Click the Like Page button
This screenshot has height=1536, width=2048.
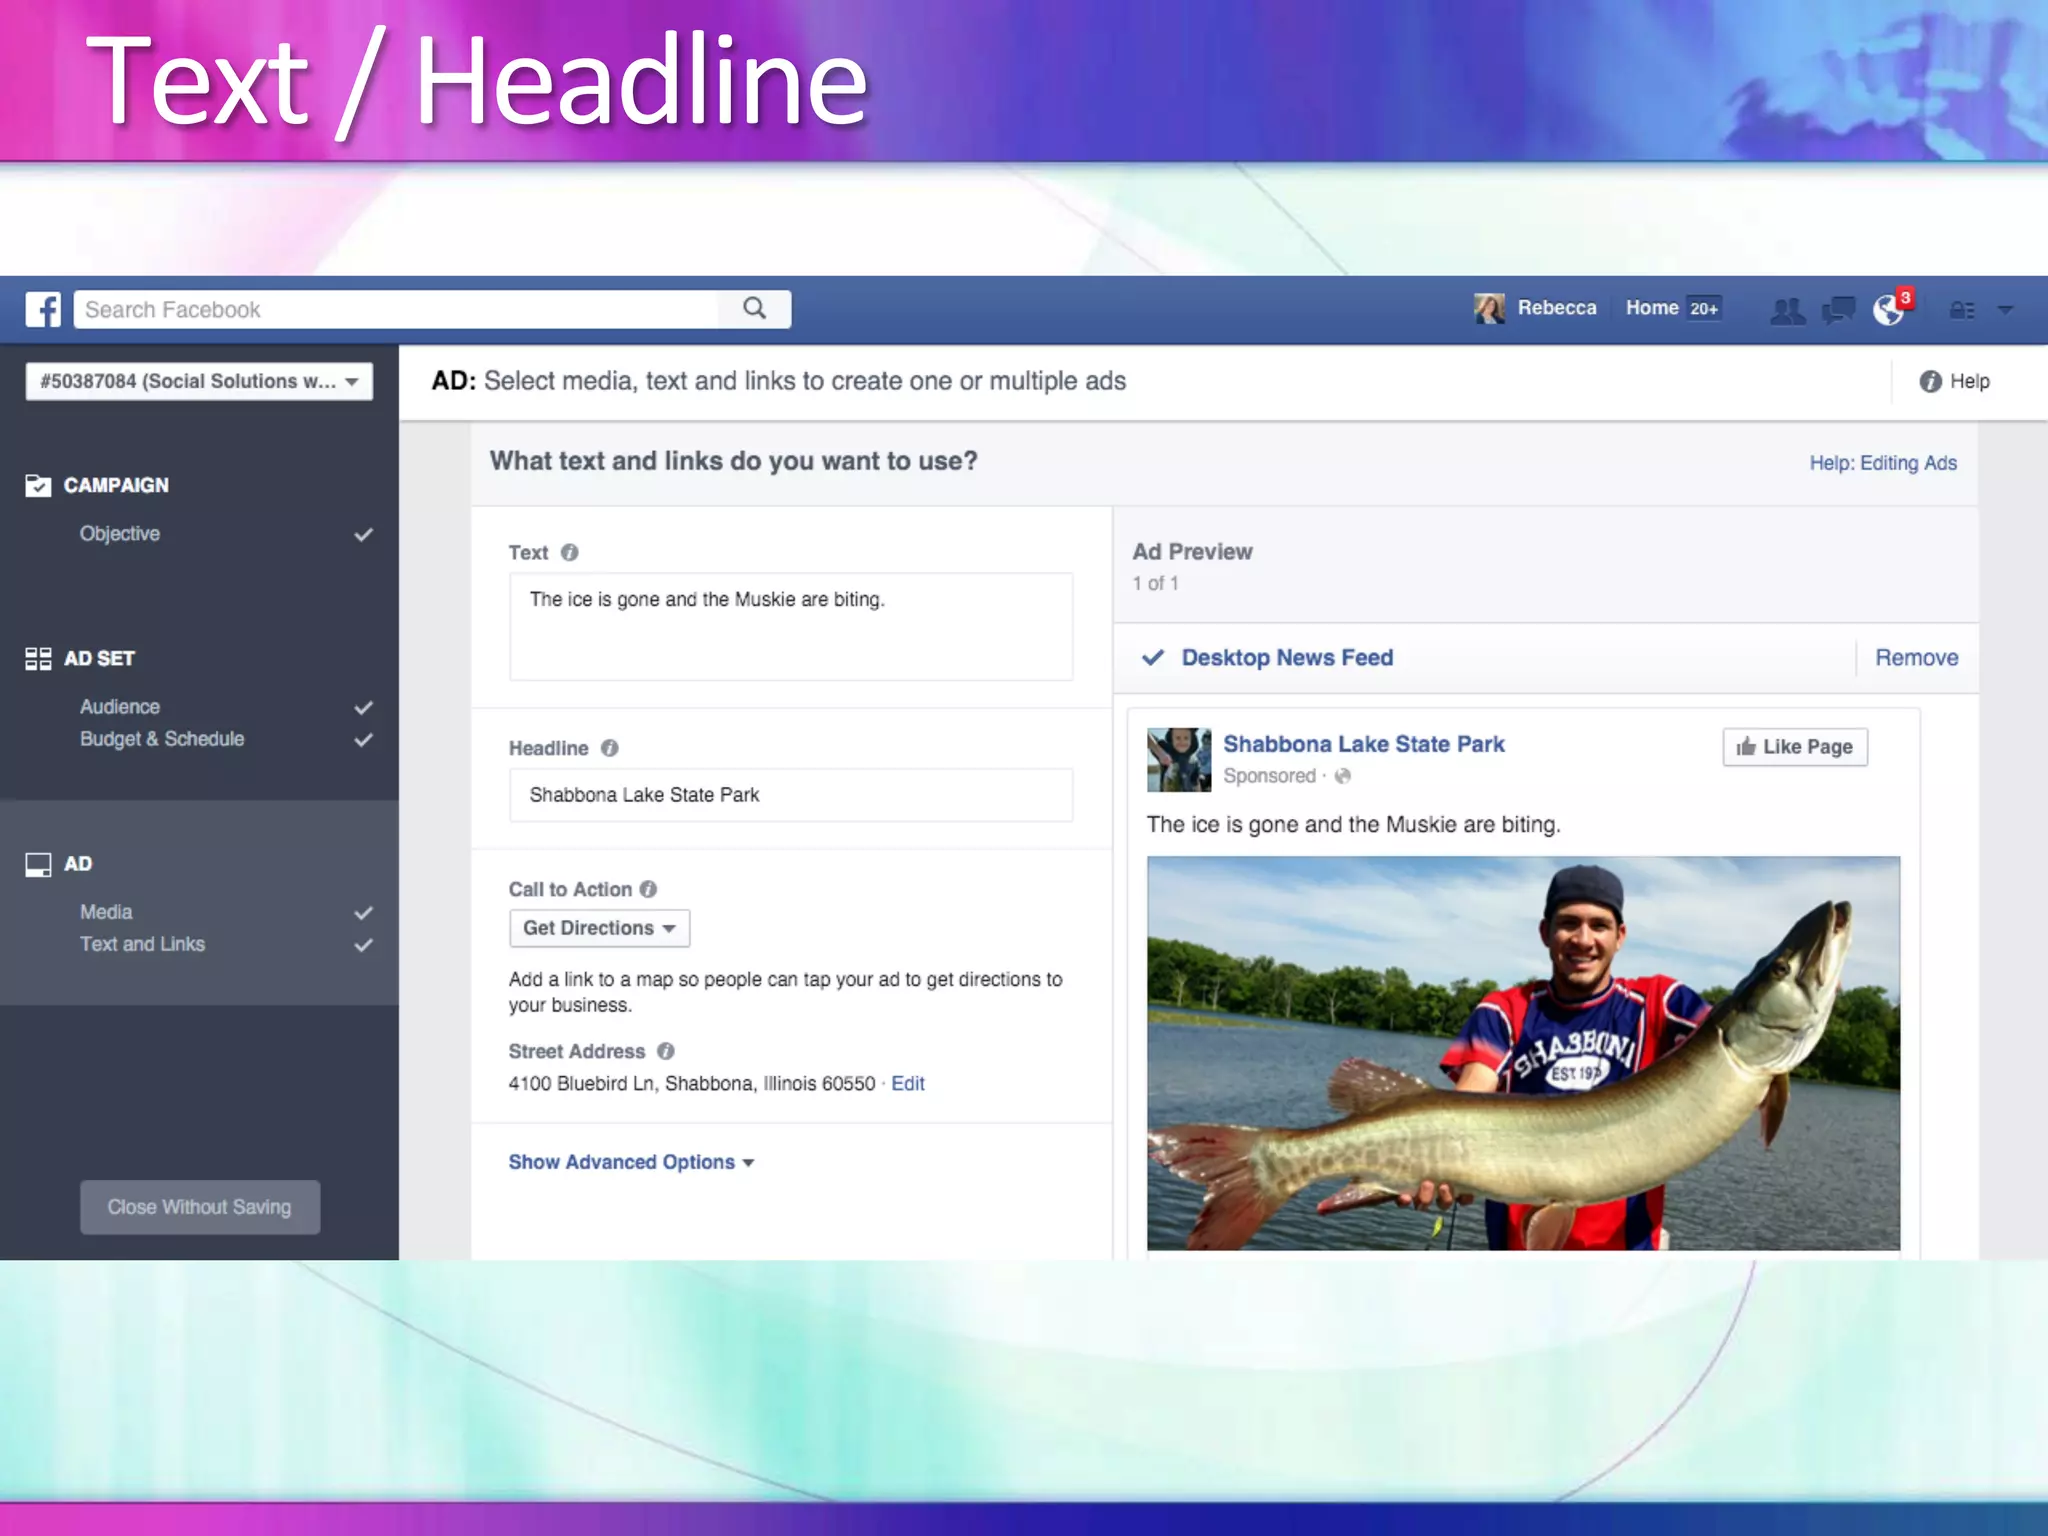[x=1795, y=747]
